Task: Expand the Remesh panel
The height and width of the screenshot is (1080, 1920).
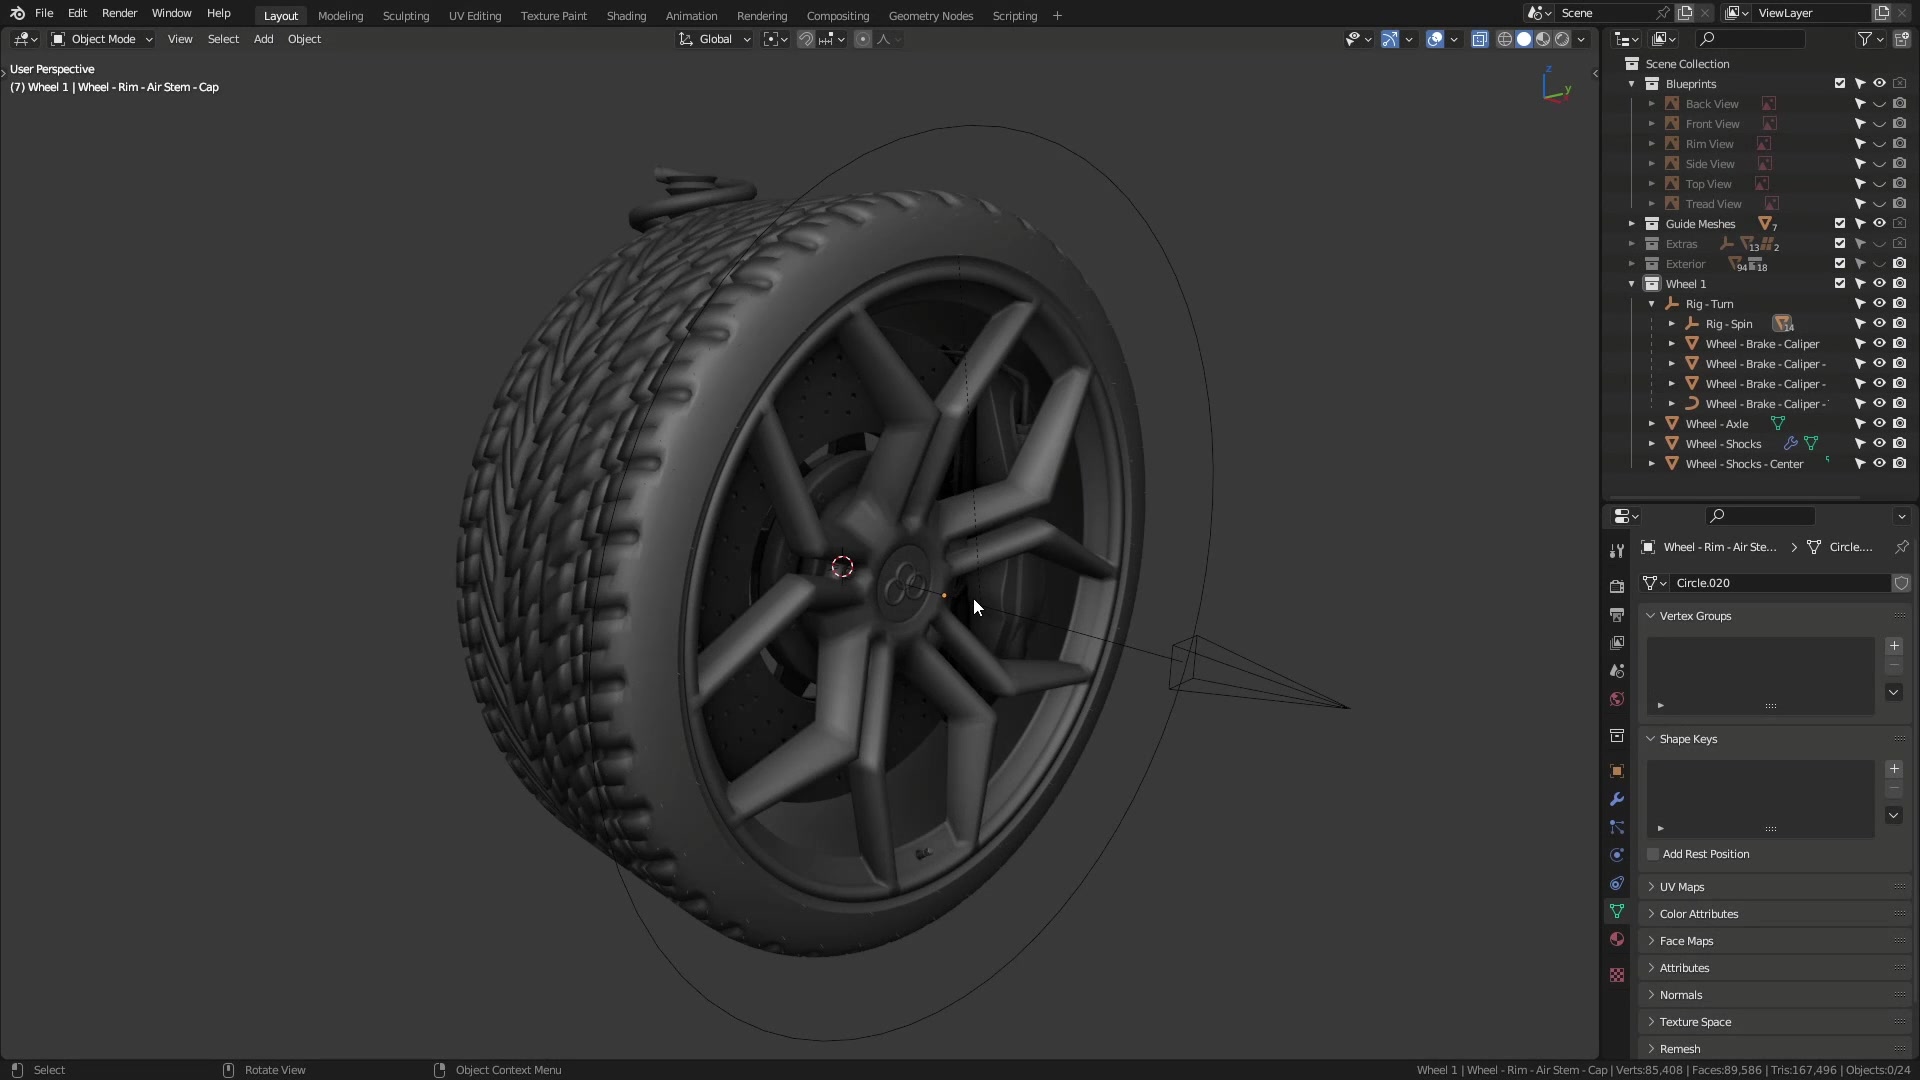Action: [x=1680, y=1049]
